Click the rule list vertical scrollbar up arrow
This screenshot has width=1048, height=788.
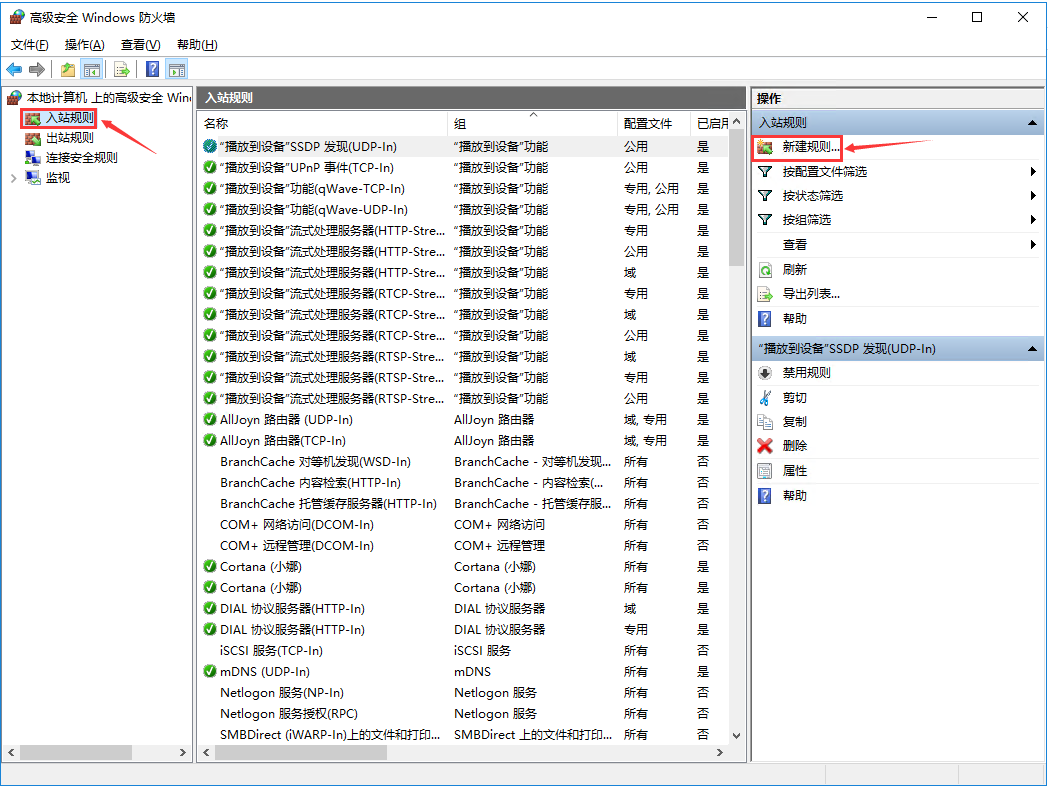(736, 121)
